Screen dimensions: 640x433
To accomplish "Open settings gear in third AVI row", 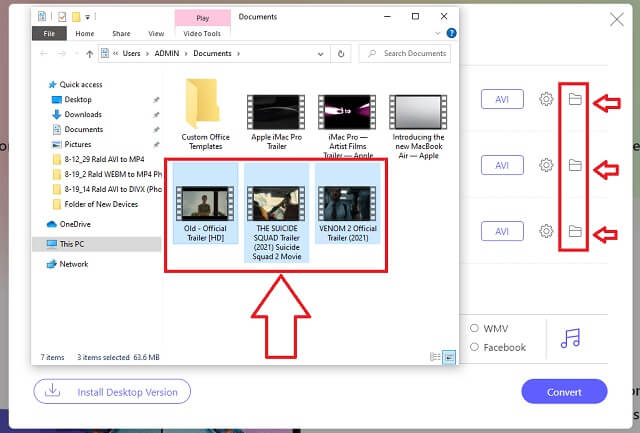I will tap(546, 231).
